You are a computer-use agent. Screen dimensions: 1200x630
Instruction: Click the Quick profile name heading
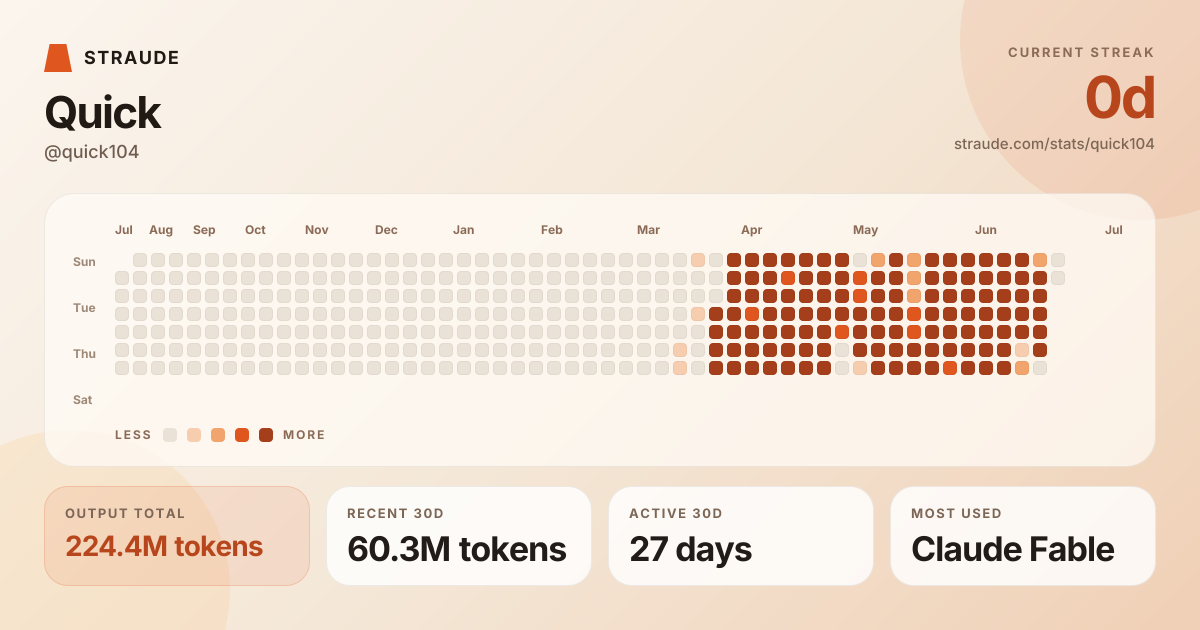coord(103,113)
